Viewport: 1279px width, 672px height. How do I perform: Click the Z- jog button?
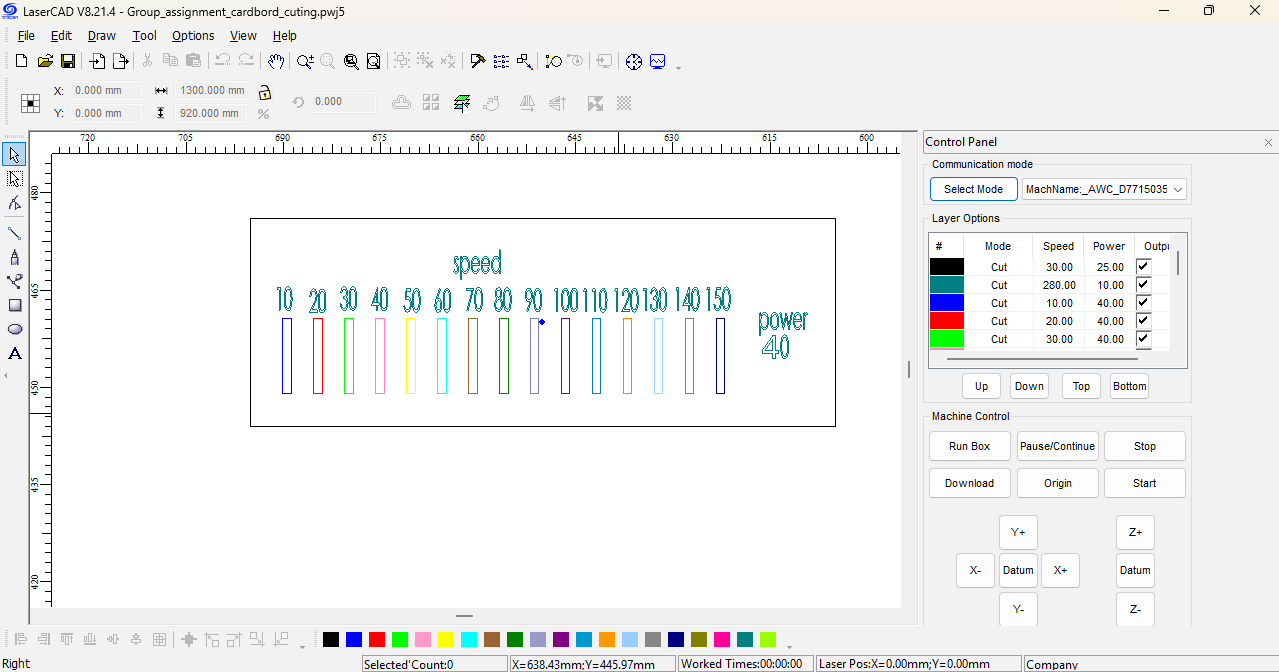click(1135, 609)
